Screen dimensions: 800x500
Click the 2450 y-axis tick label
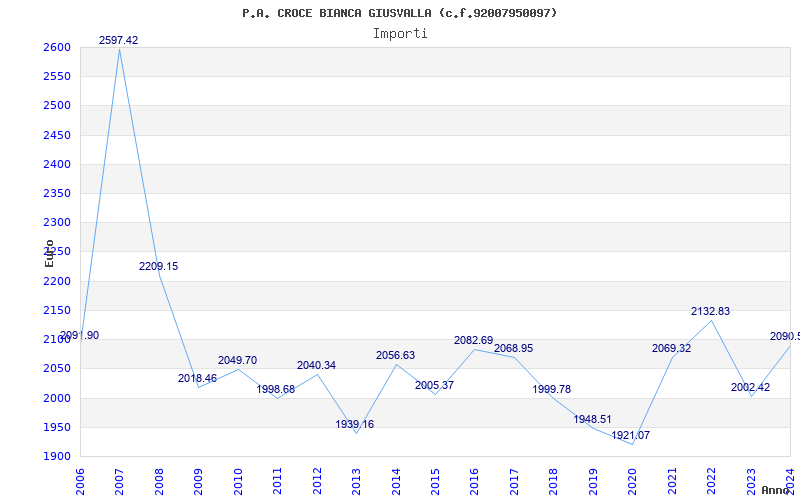(x=57, y=135)
